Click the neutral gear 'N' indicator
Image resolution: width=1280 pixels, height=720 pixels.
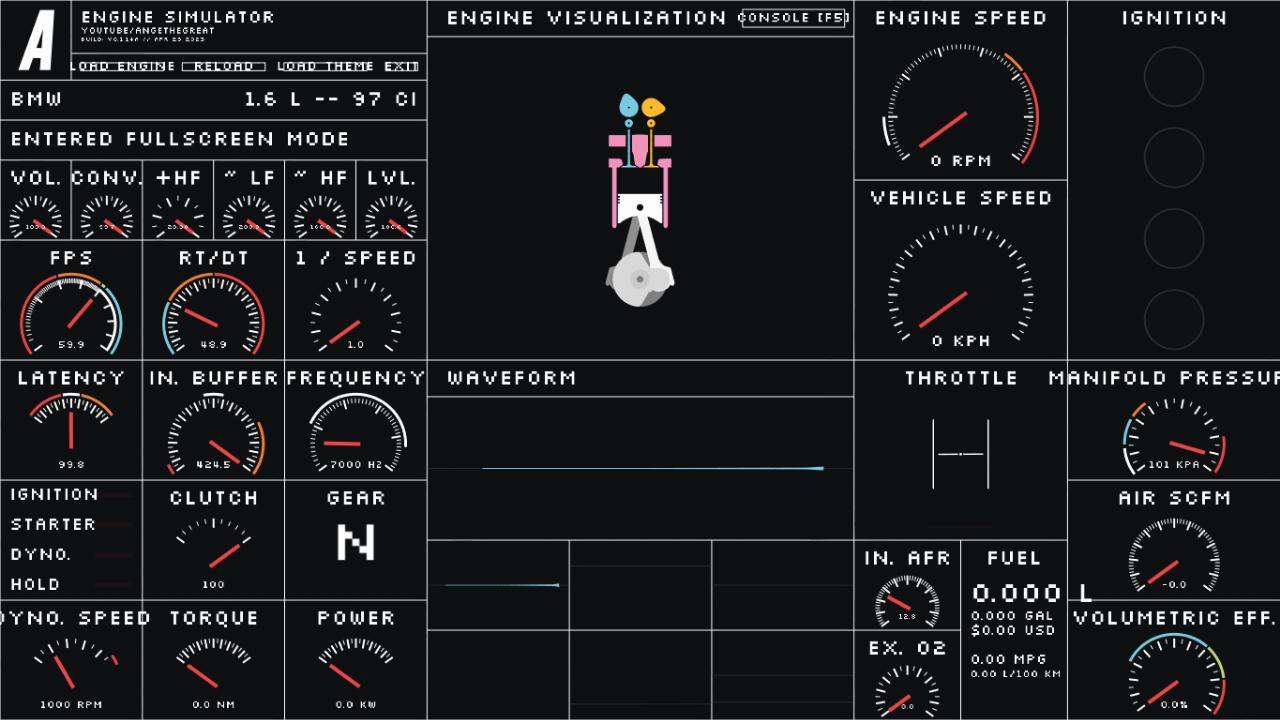coord(355,542)
